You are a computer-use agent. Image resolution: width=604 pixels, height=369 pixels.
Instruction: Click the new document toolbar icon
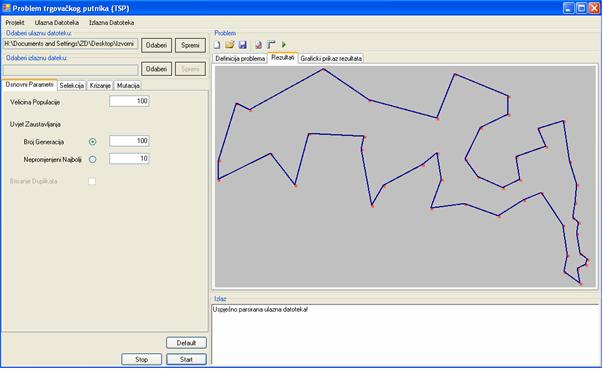click(217, 45)
